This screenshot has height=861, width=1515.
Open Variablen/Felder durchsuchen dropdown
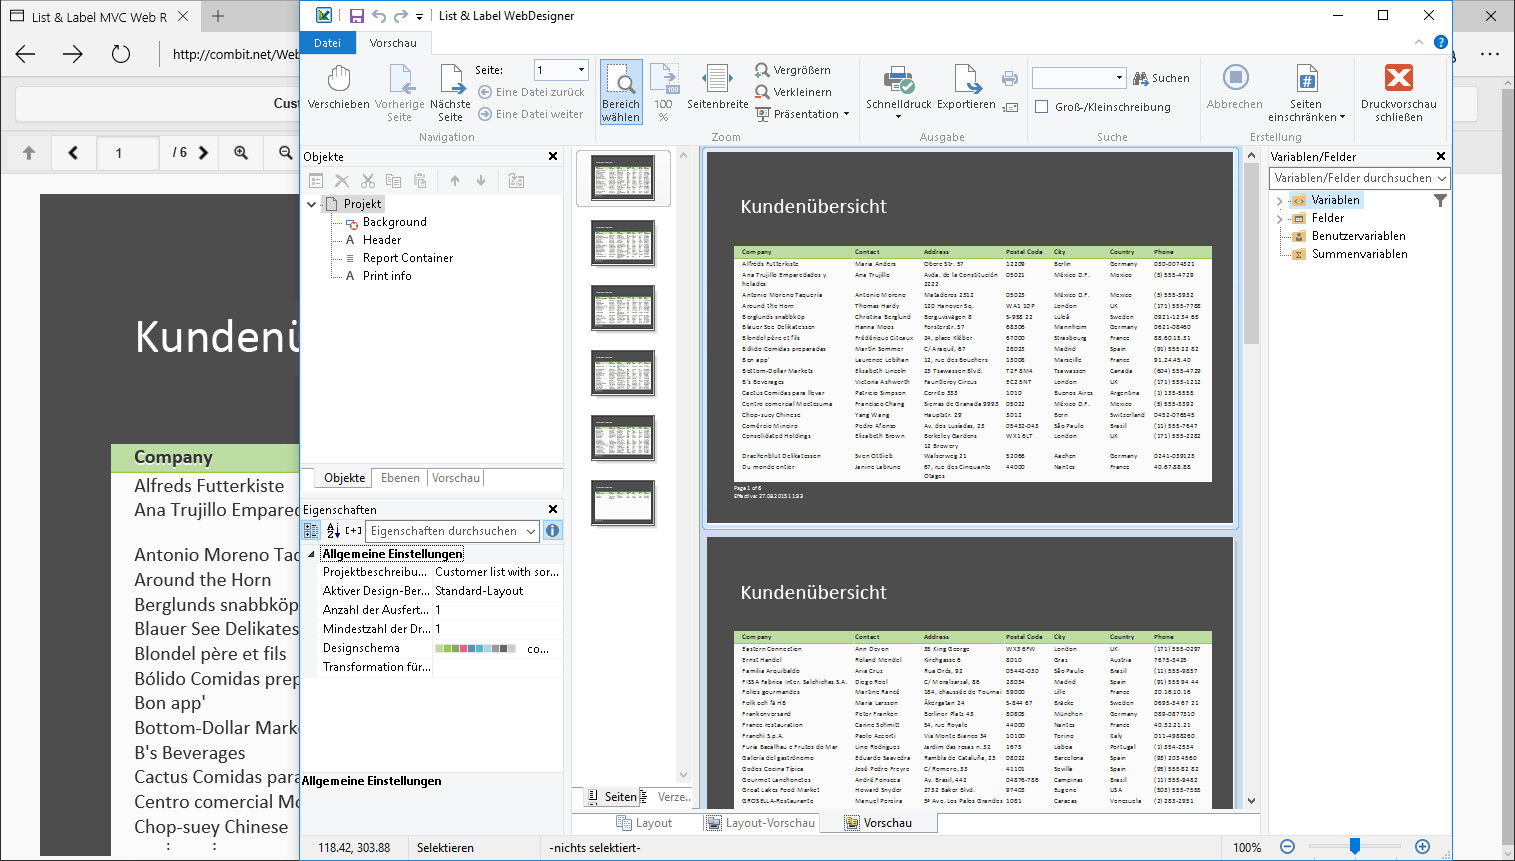click(x=1441, y=178)
